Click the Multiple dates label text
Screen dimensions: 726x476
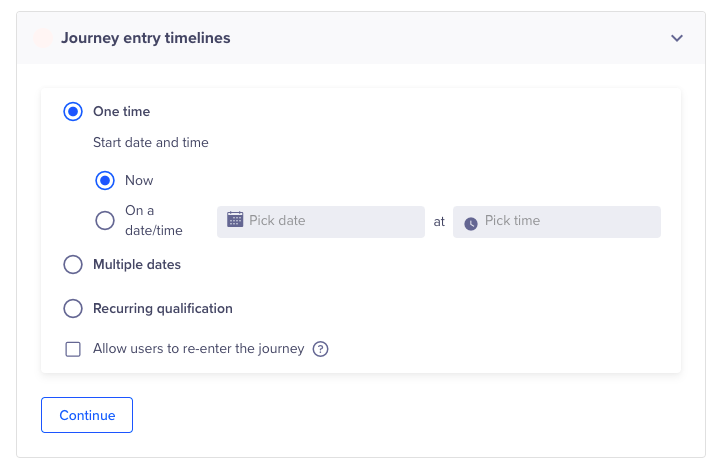(137, 265)
